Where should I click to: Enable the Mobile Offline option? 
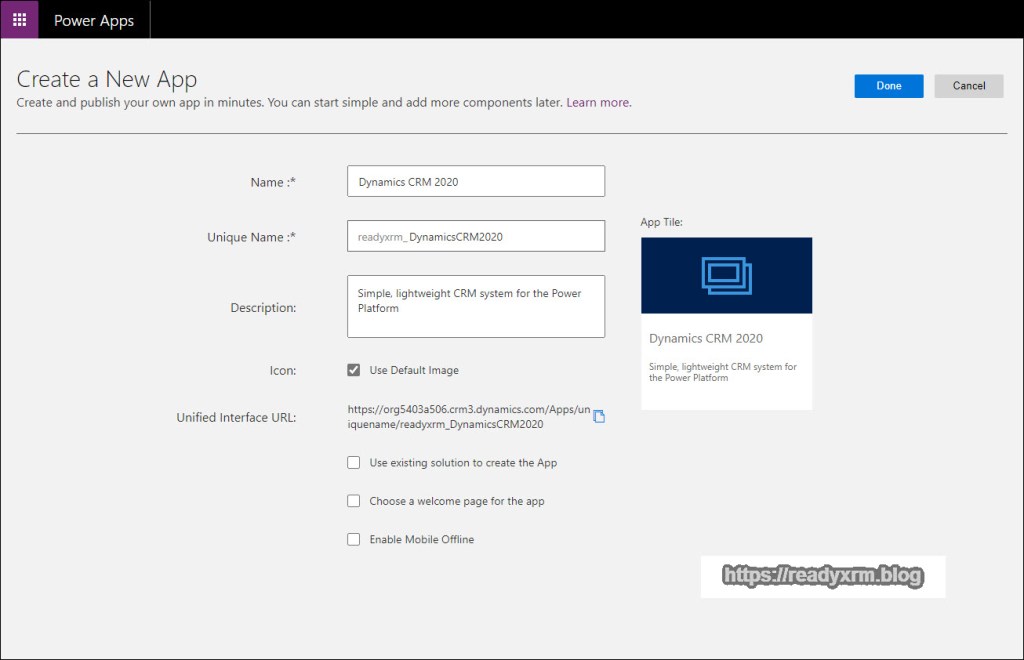354,539
